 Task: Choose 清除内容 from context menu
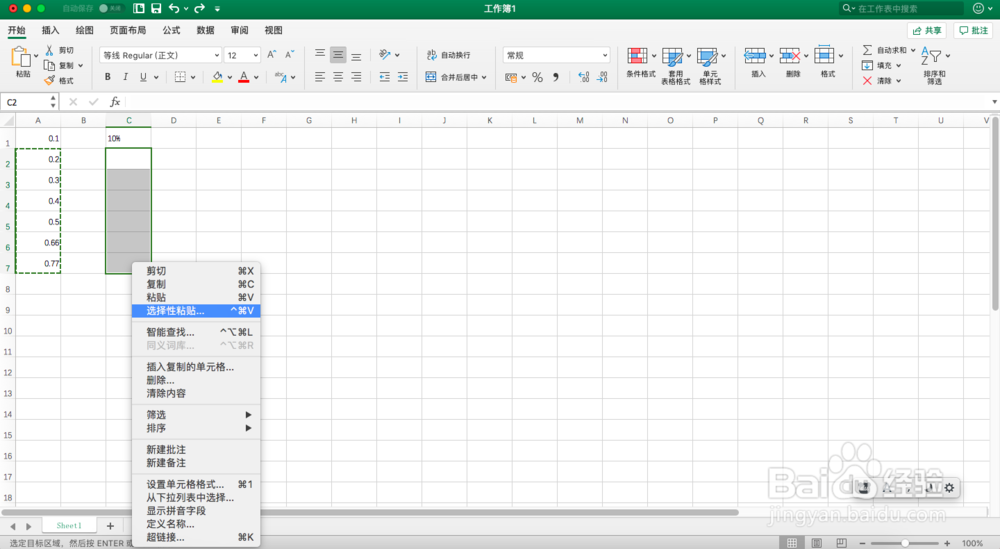coord(196,393)
